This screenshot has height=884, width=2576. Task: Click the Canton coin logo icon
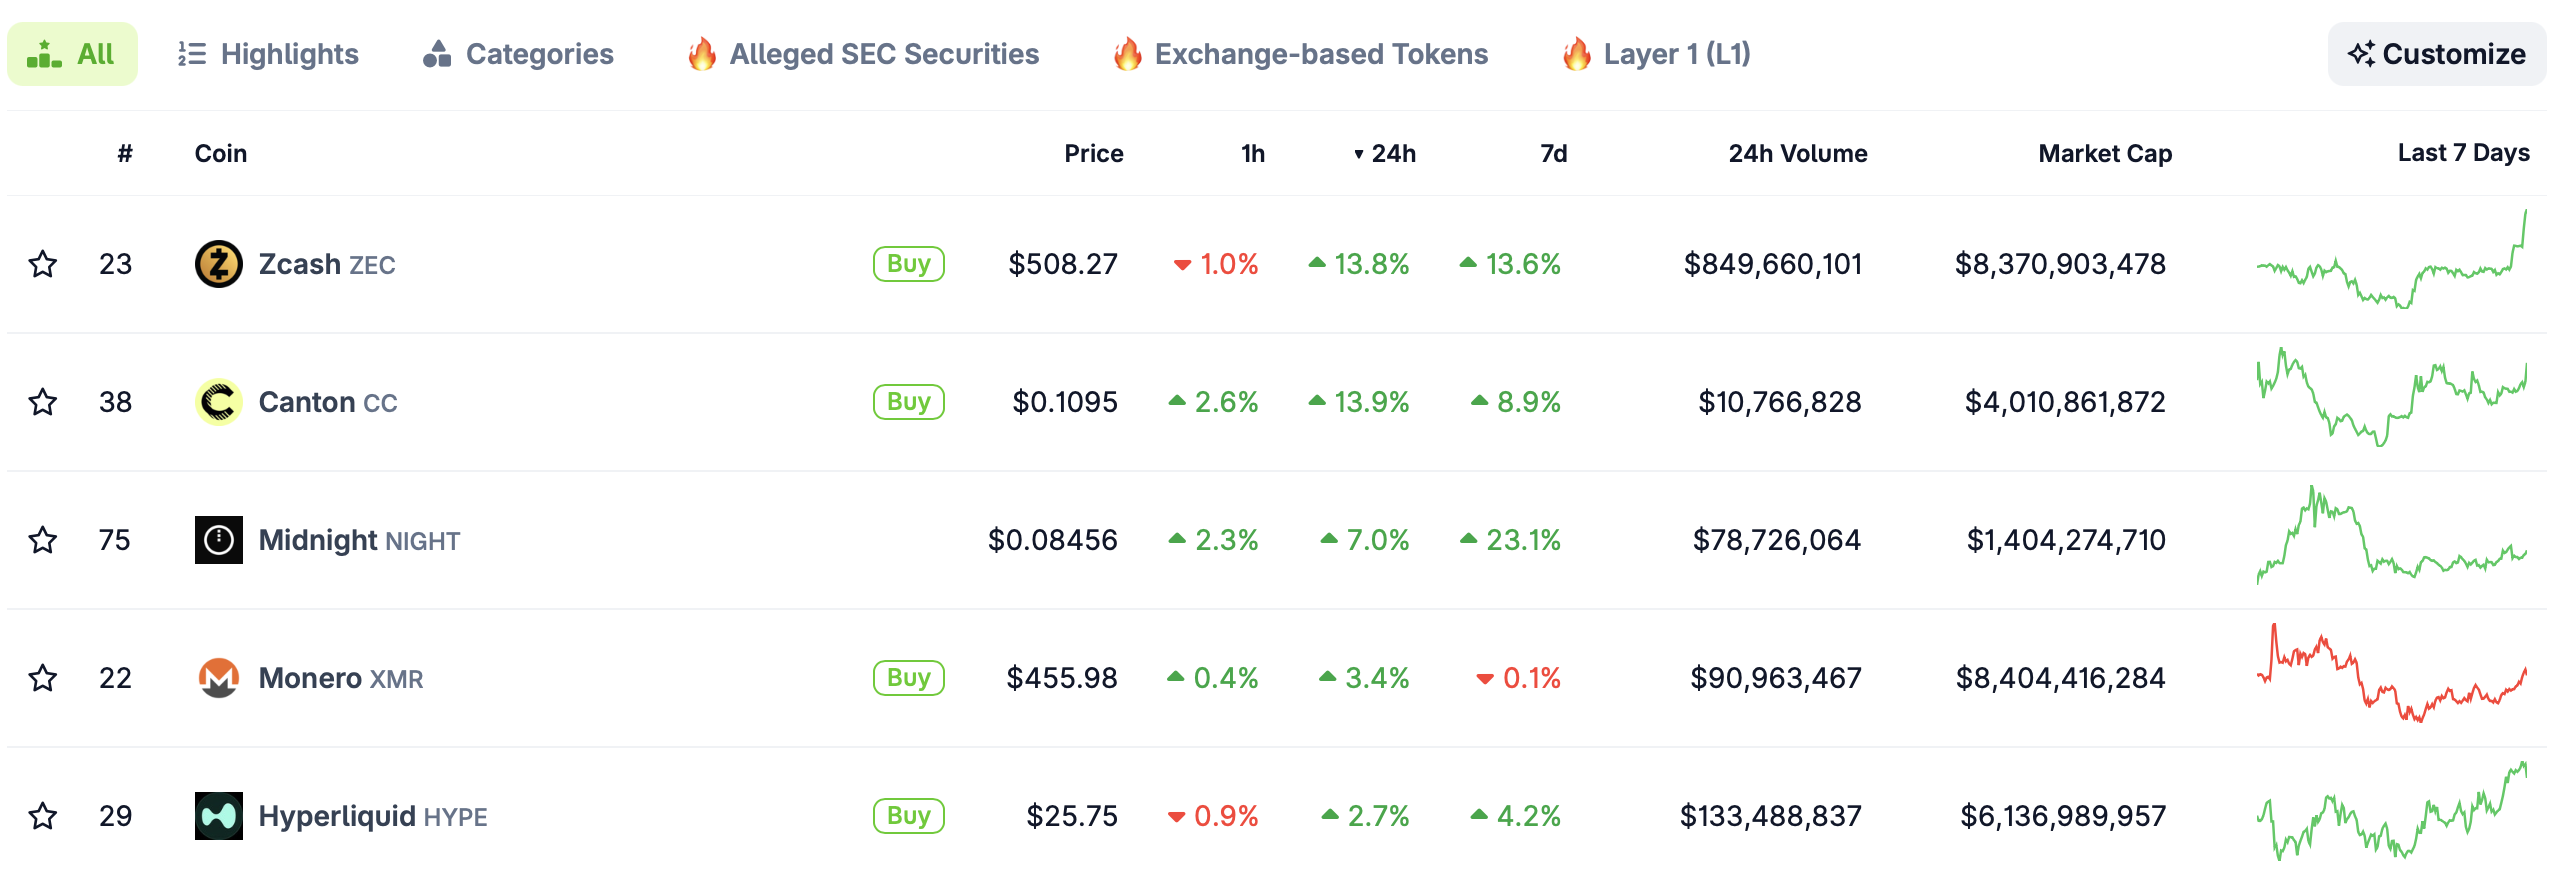point(218,402)
